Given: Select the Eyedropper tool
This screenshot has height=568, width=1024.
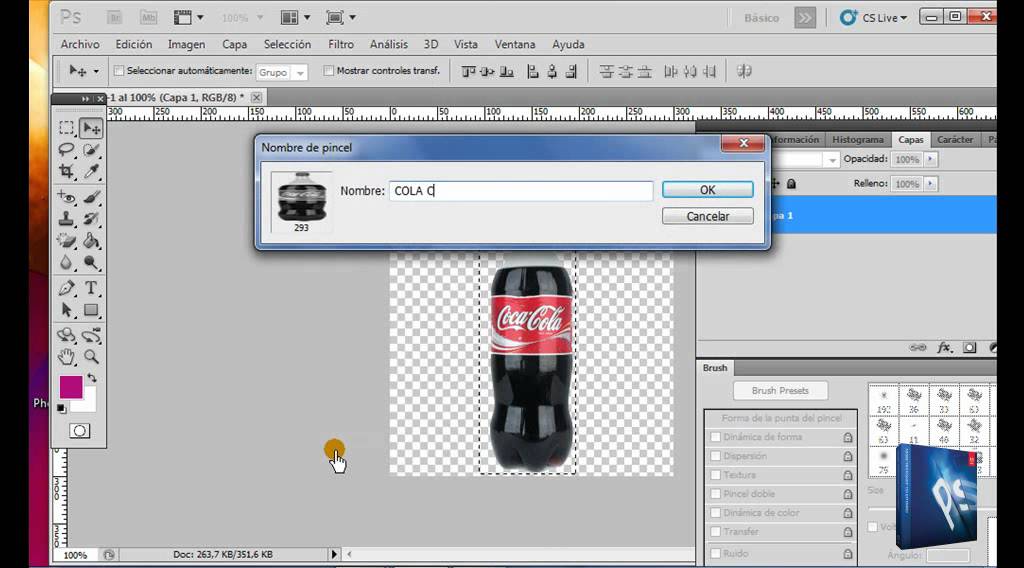Looking at the screenshot, I should 91,171.
